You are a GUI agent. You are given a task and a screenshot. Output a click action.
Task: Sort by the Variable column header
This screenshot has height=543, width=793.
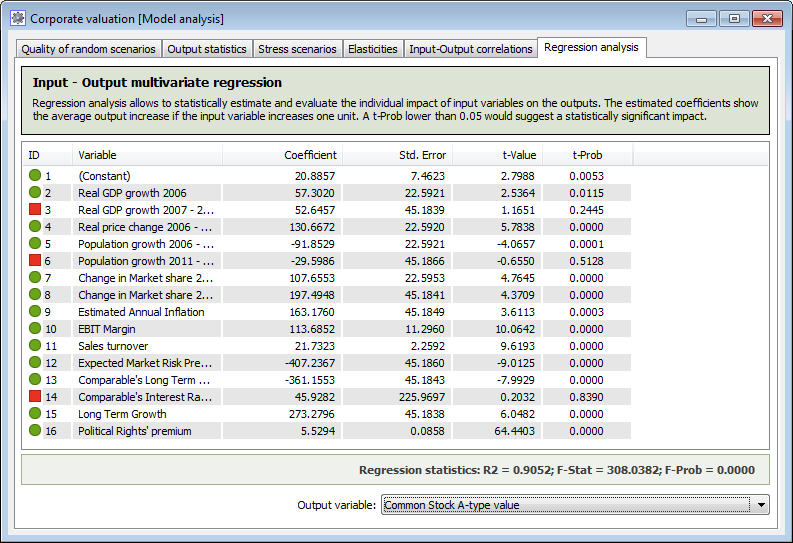(x=147, y=155)
